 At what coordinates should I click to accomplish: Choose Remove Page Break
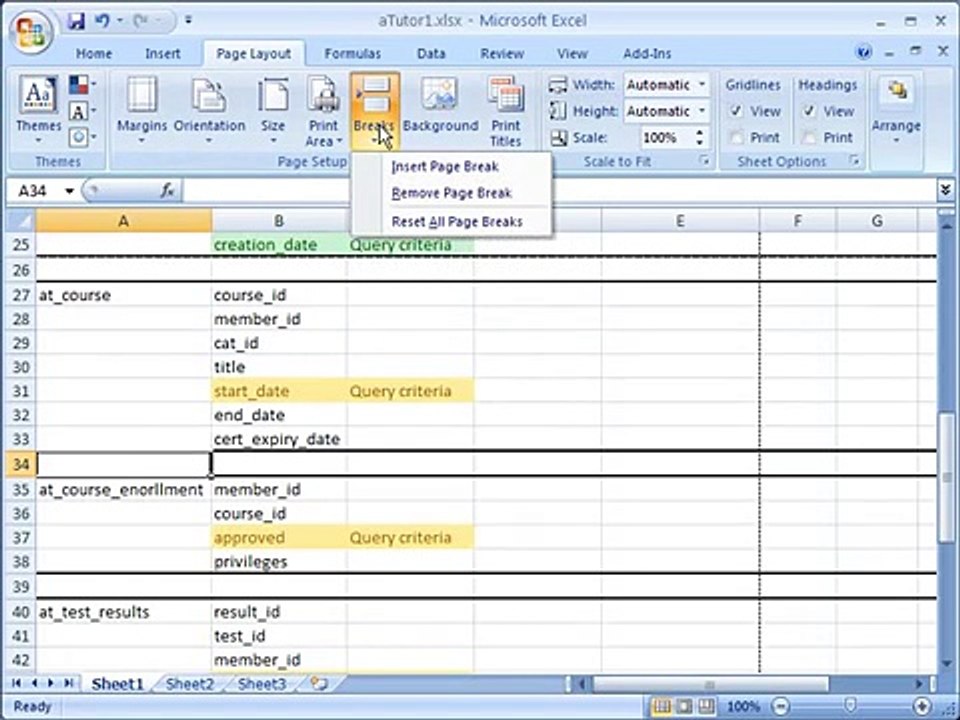pyautogui.click(x=452, y=193)
